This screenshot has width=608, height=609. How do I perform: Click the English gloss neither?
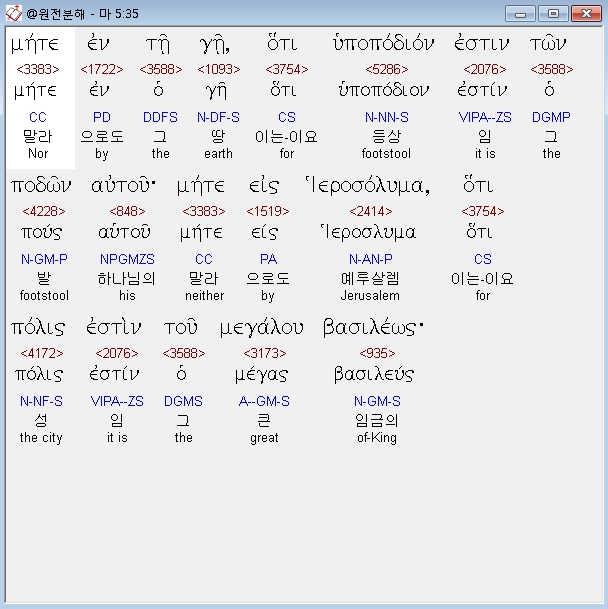pyautogui.click(x=205, y=296)
